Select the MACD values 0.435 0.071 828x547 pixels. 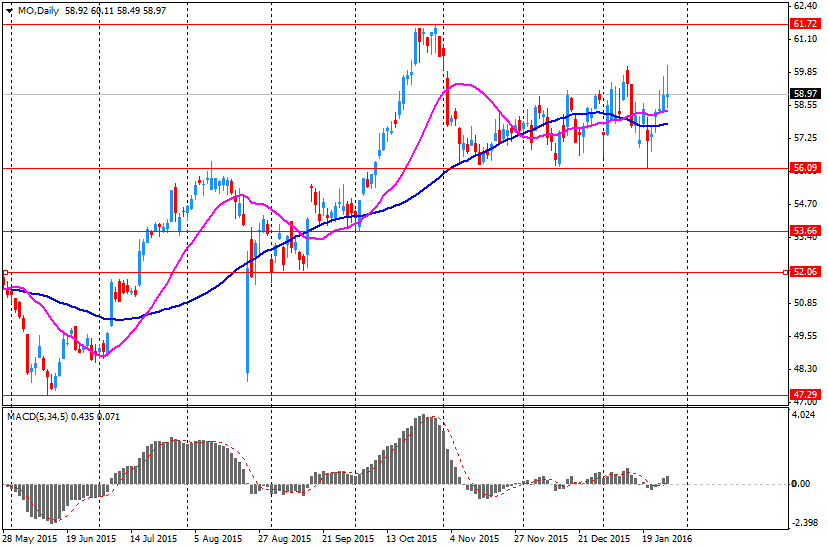point(95,417)
